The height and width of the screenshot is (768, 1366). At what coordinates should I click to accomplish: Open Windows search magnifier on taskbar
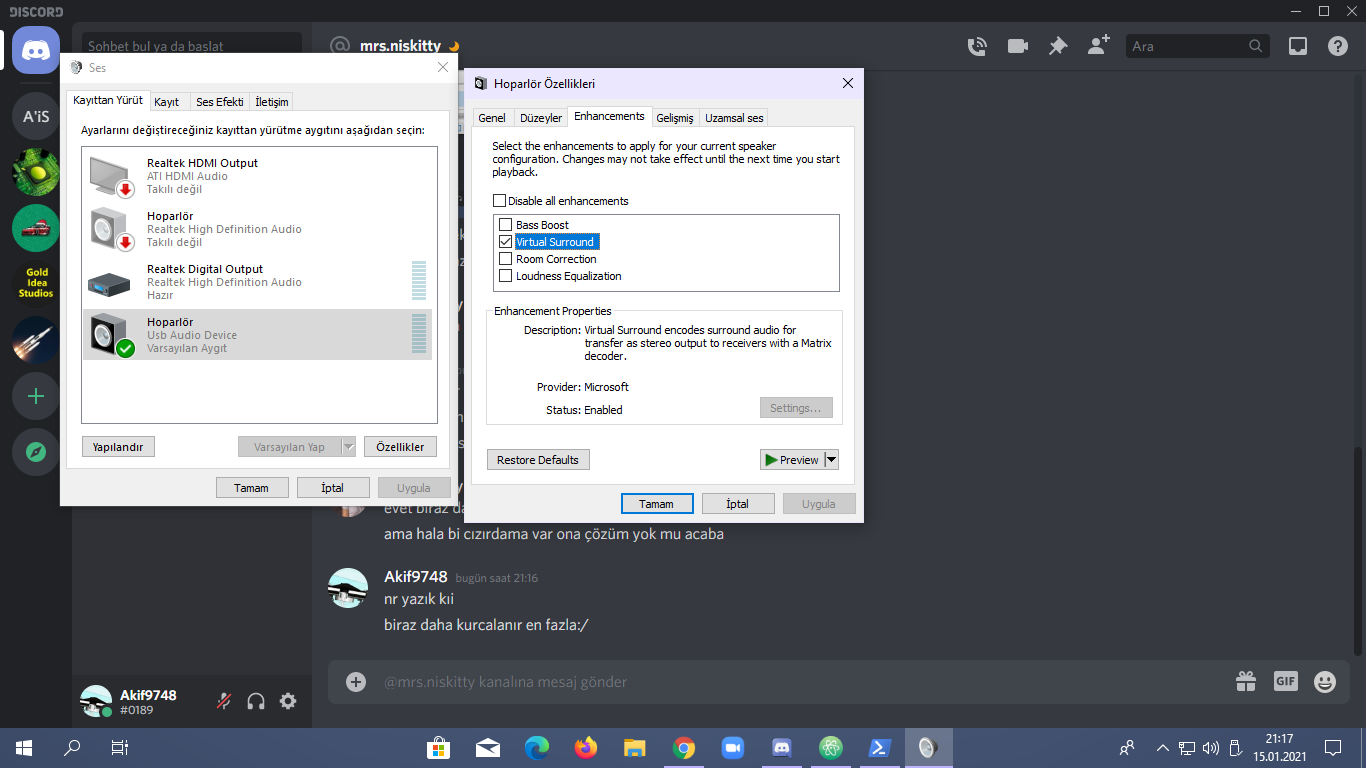(72, 748)
